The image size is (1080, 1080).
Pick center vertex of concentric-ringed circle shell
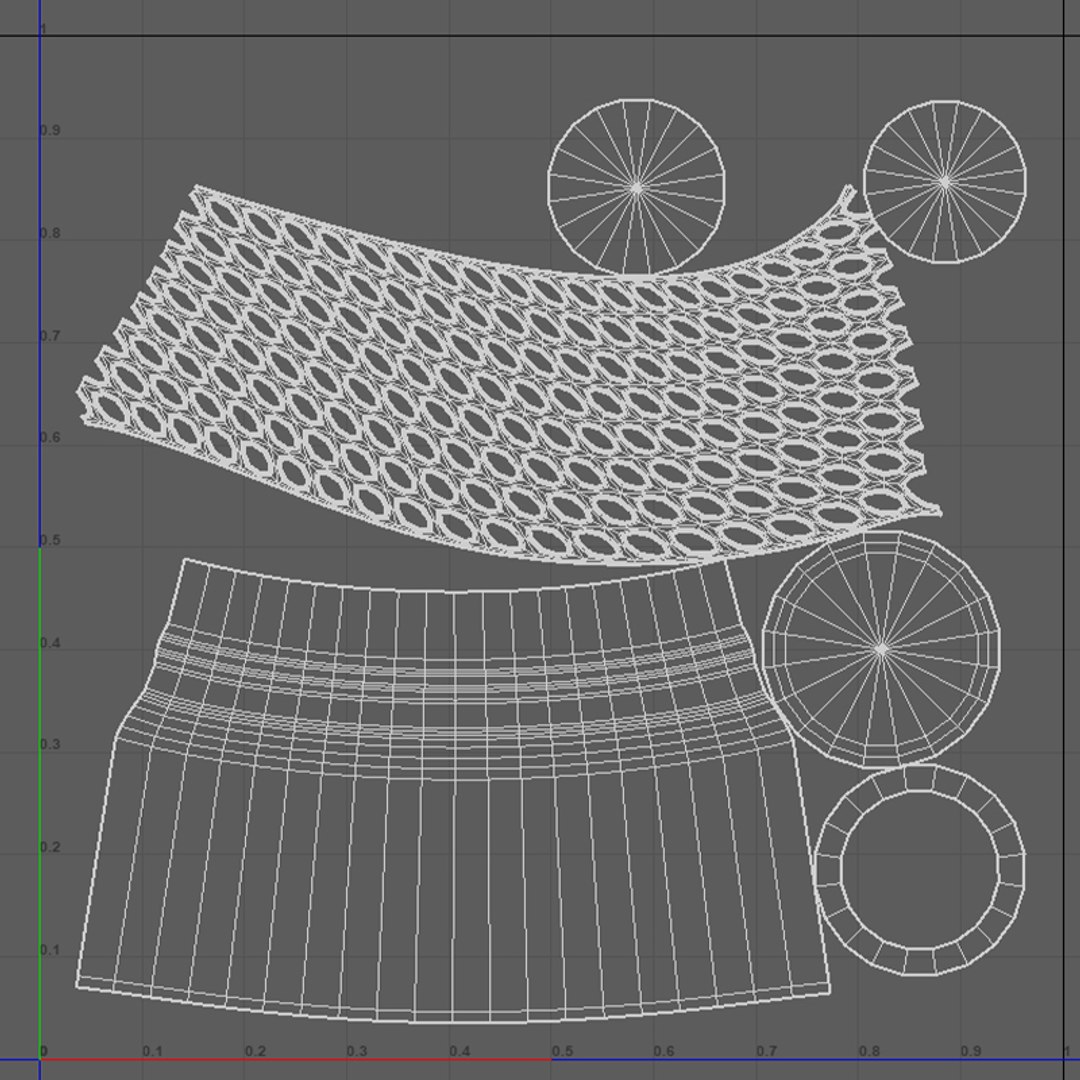tap(881, 649)
